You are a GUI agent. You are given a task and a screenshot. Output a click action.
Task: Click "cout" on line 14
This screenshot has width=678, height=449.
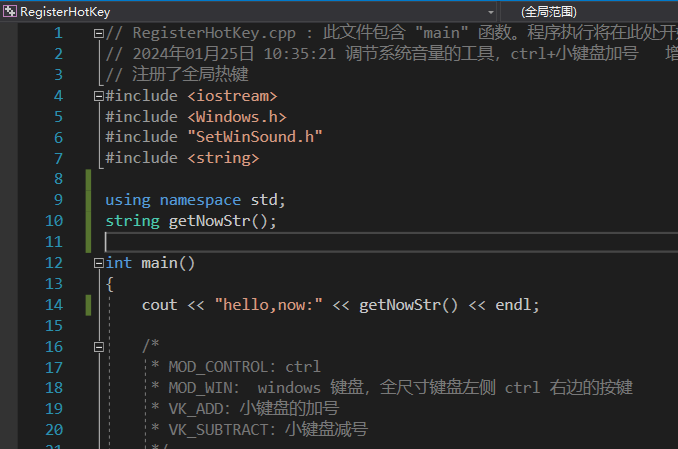160,305
